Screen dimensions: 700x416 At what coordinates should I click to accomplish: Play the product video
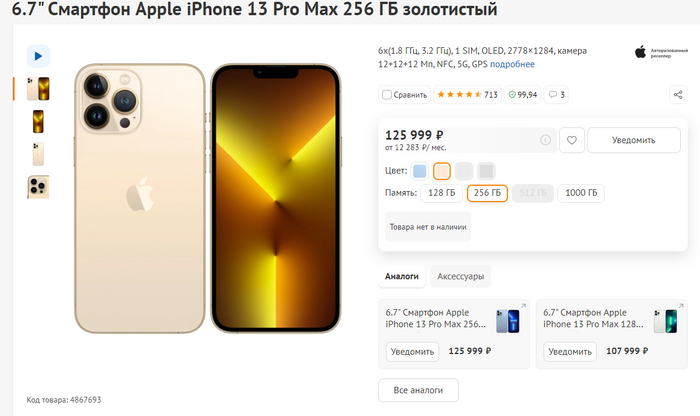click(38, 56)
